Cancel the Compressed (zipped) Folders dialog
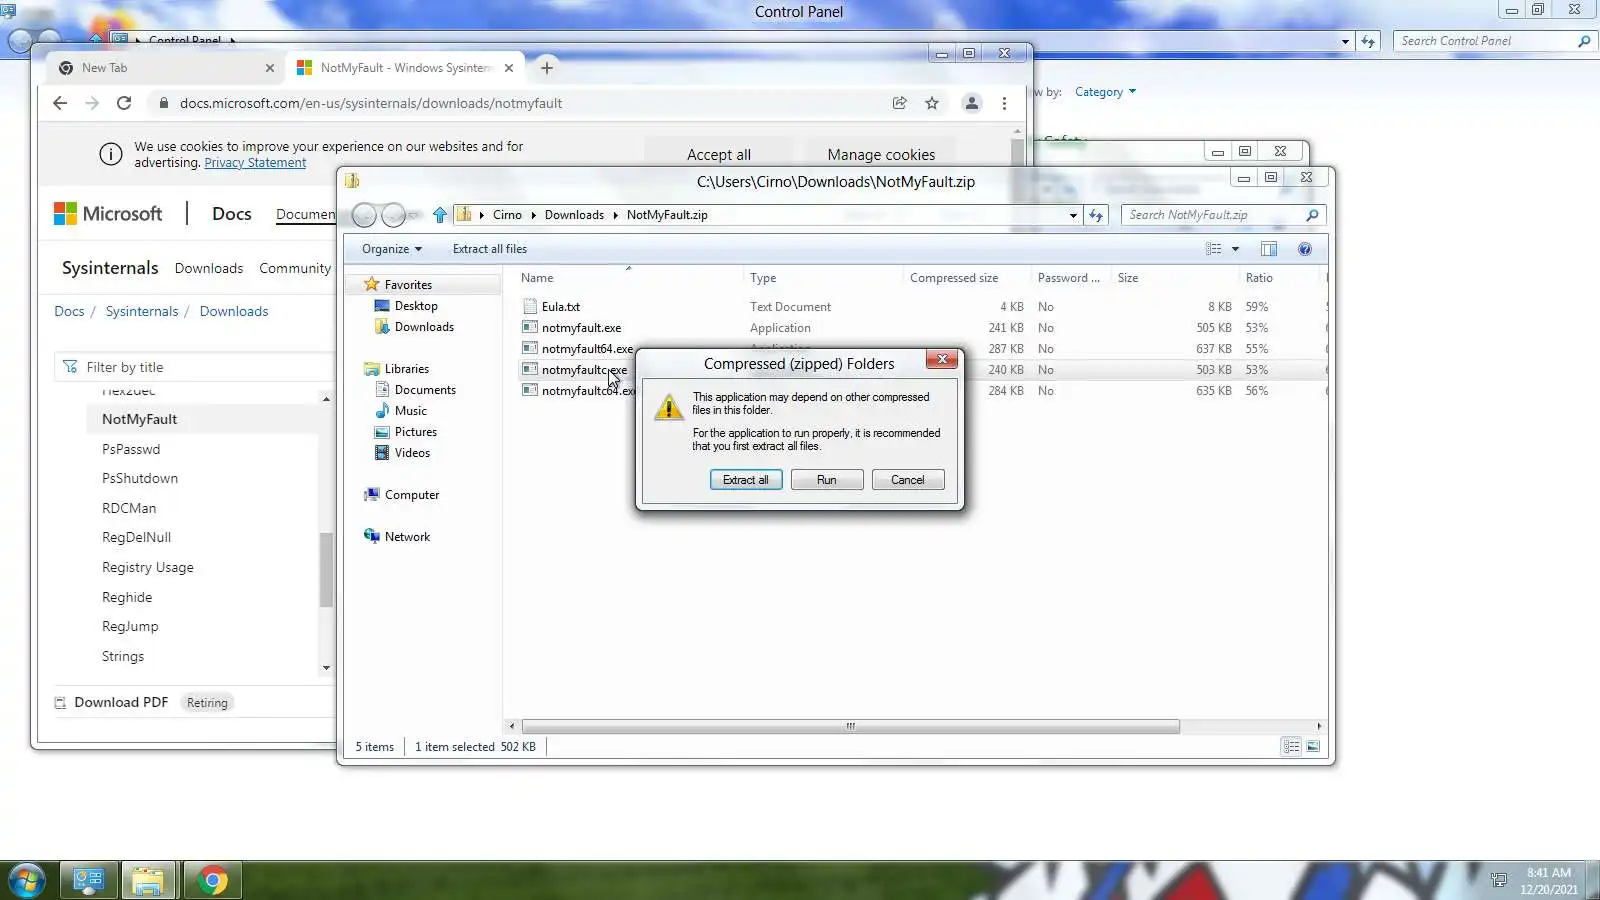1600x900 pixels. [908, 480]
